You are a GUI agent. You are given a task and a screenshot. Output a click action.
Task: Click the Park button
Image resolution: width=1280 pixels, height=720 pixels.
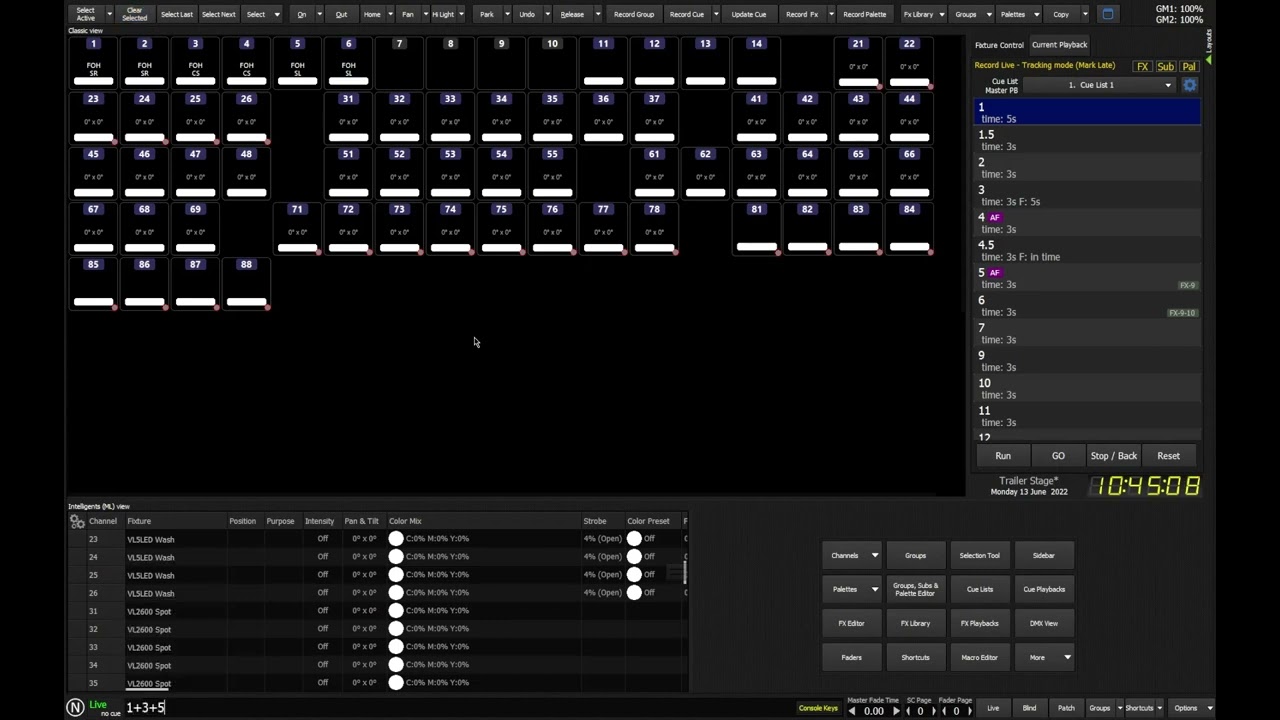487,14
